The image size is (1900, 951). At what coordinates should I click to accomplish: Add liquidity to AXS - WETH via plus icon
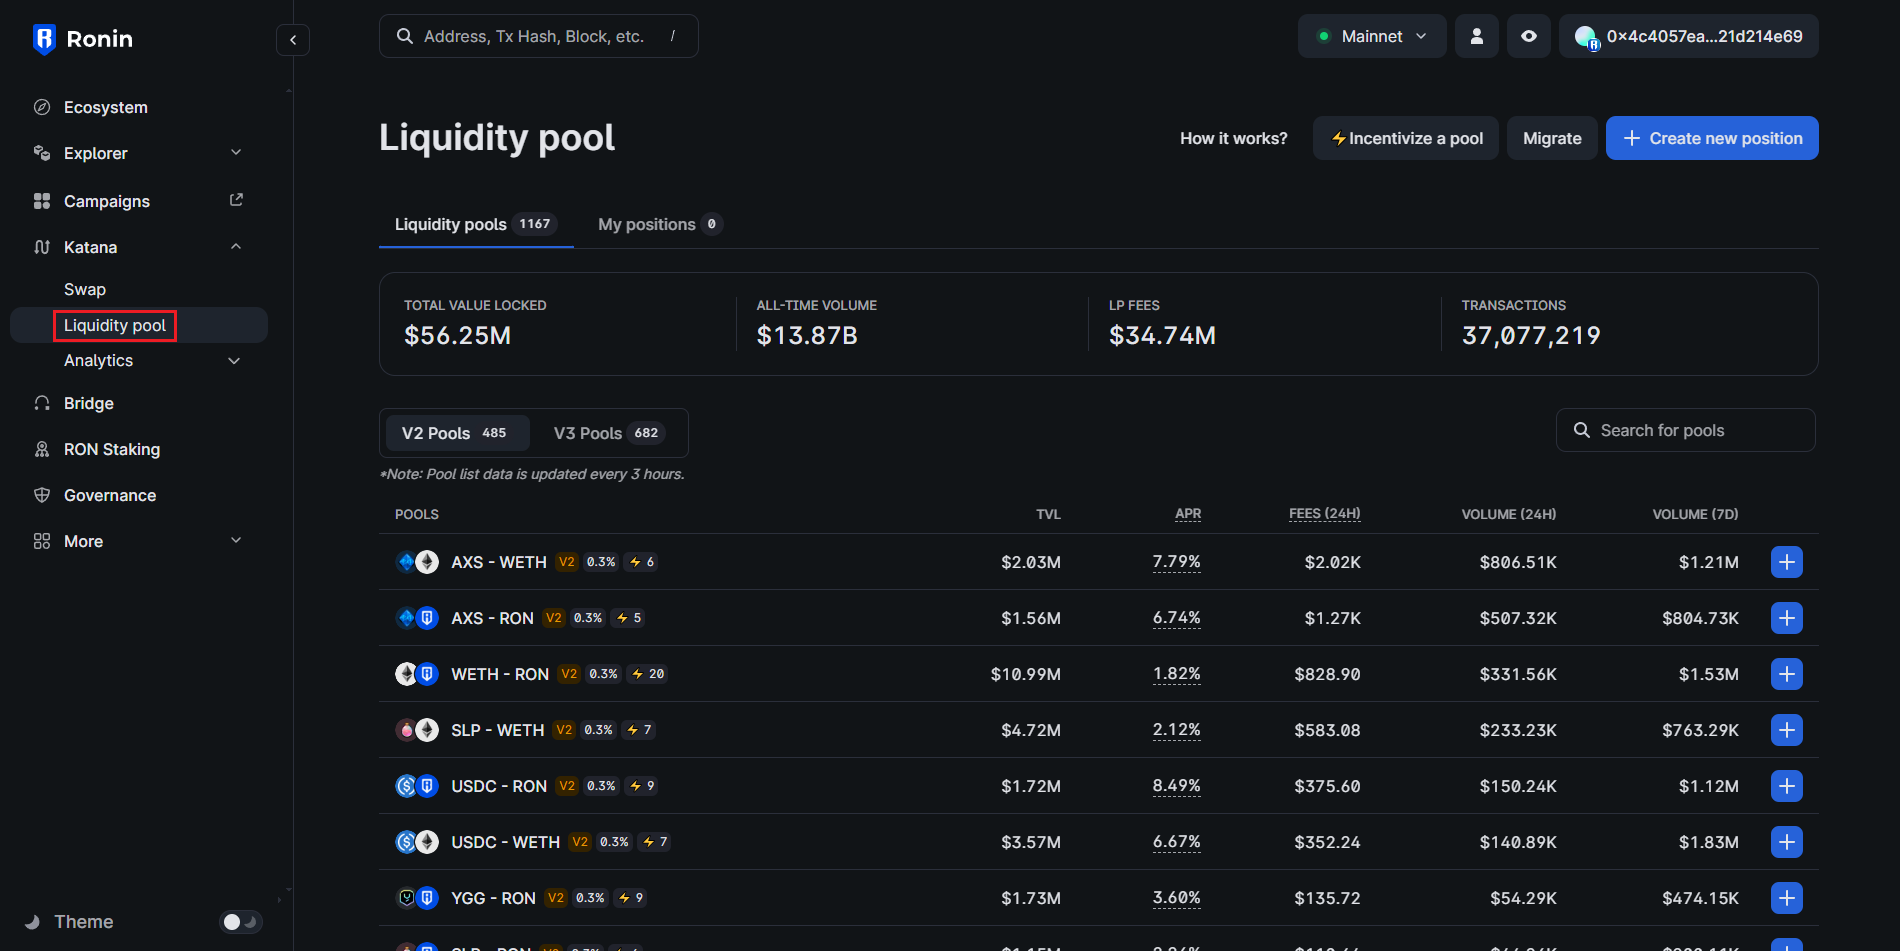(1787, 562)
